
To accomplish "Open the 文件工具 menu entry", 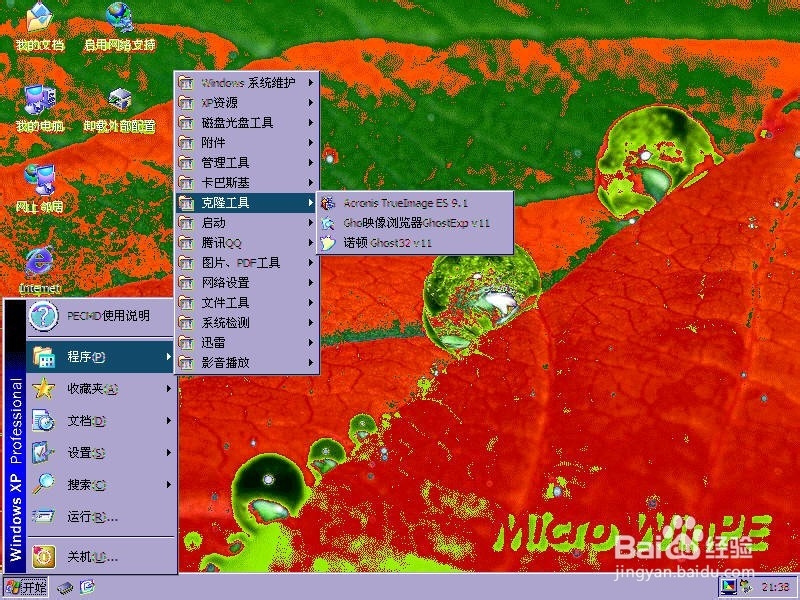I will coord(247,303).
